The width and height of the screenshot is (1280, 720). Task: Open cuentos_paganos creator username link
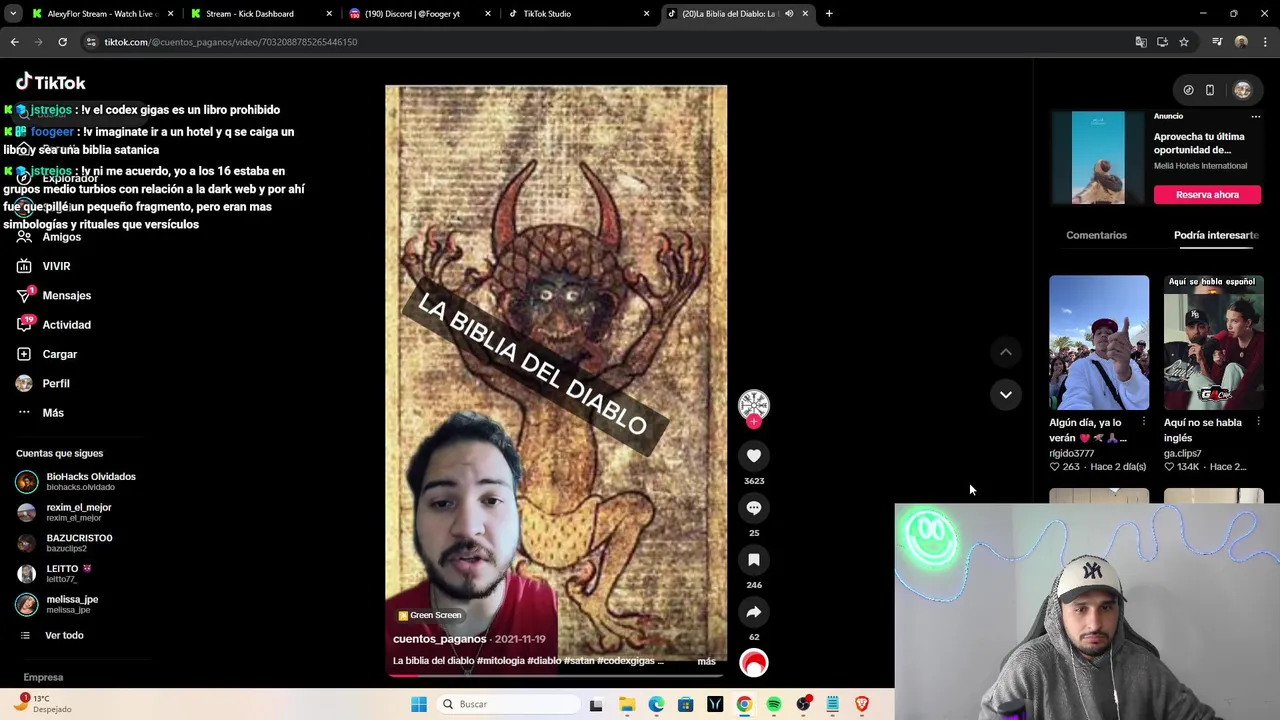coord(439,639)
